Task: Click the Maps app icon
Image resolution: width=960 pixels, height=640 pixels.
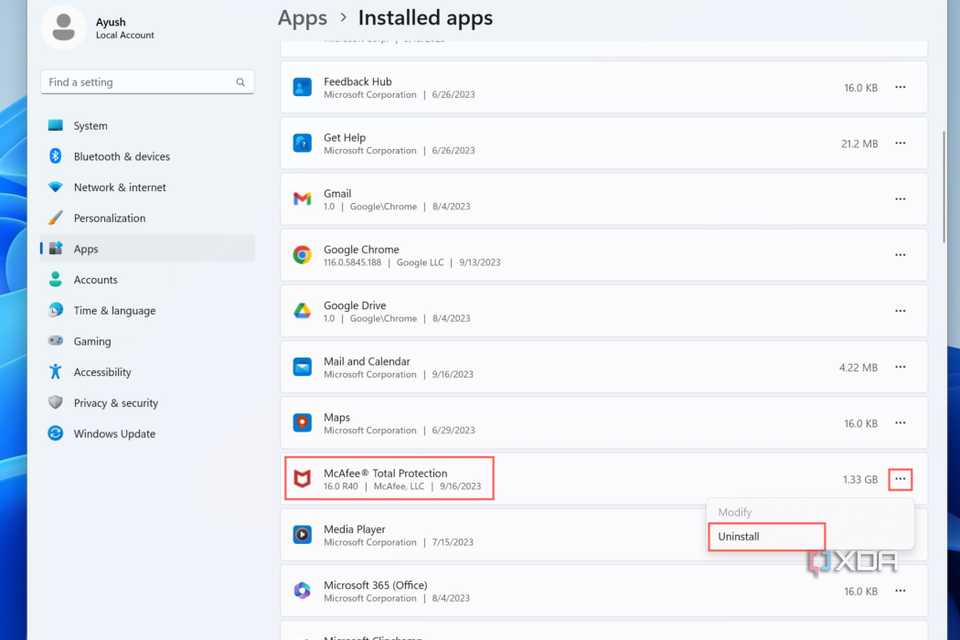Action: pos(302,423)
